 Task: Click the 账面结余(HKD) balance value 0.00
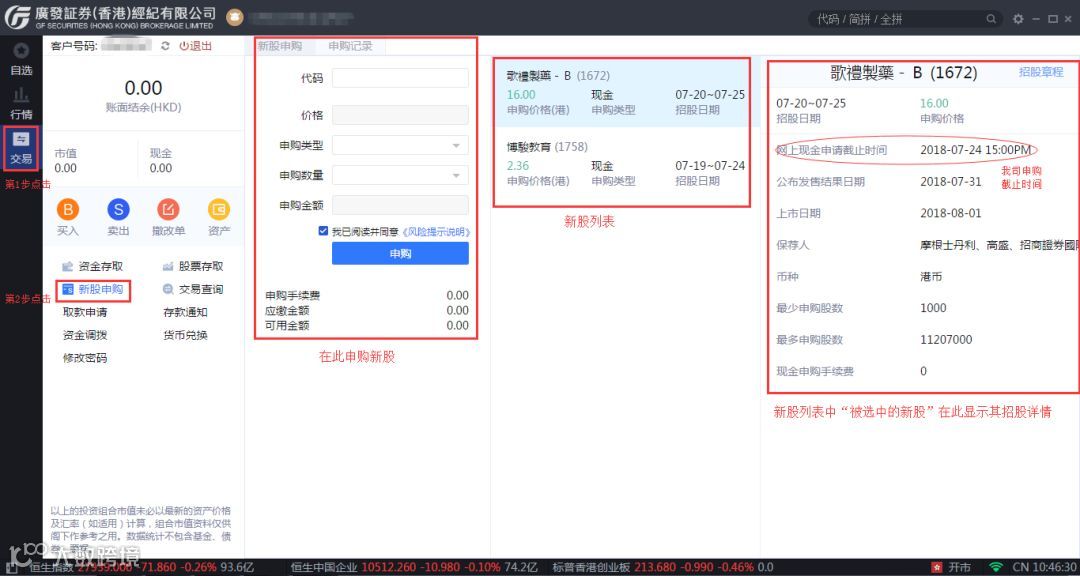tap(143, 88)
